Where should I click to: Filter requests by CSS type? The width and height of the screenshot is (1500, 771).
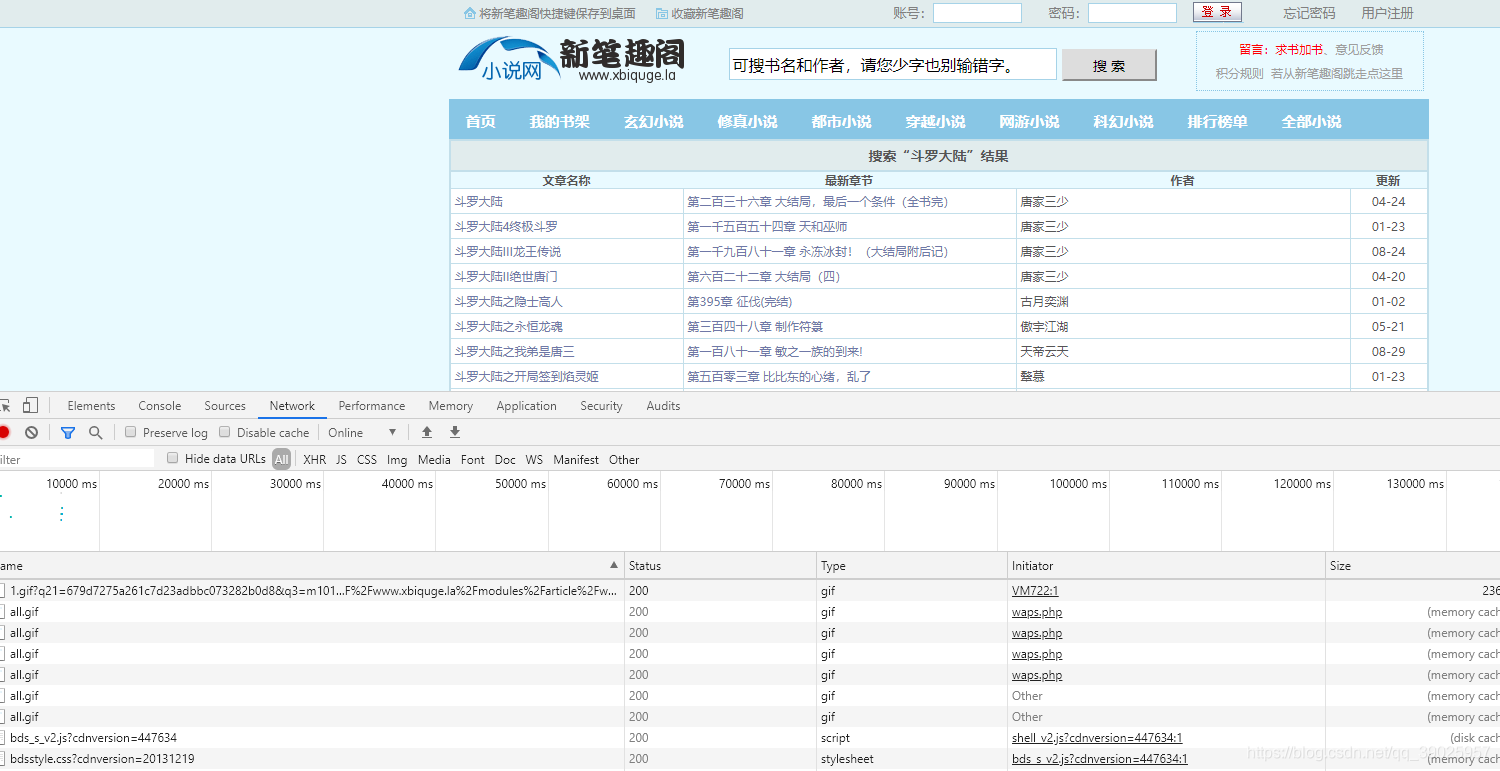(367, 459)
